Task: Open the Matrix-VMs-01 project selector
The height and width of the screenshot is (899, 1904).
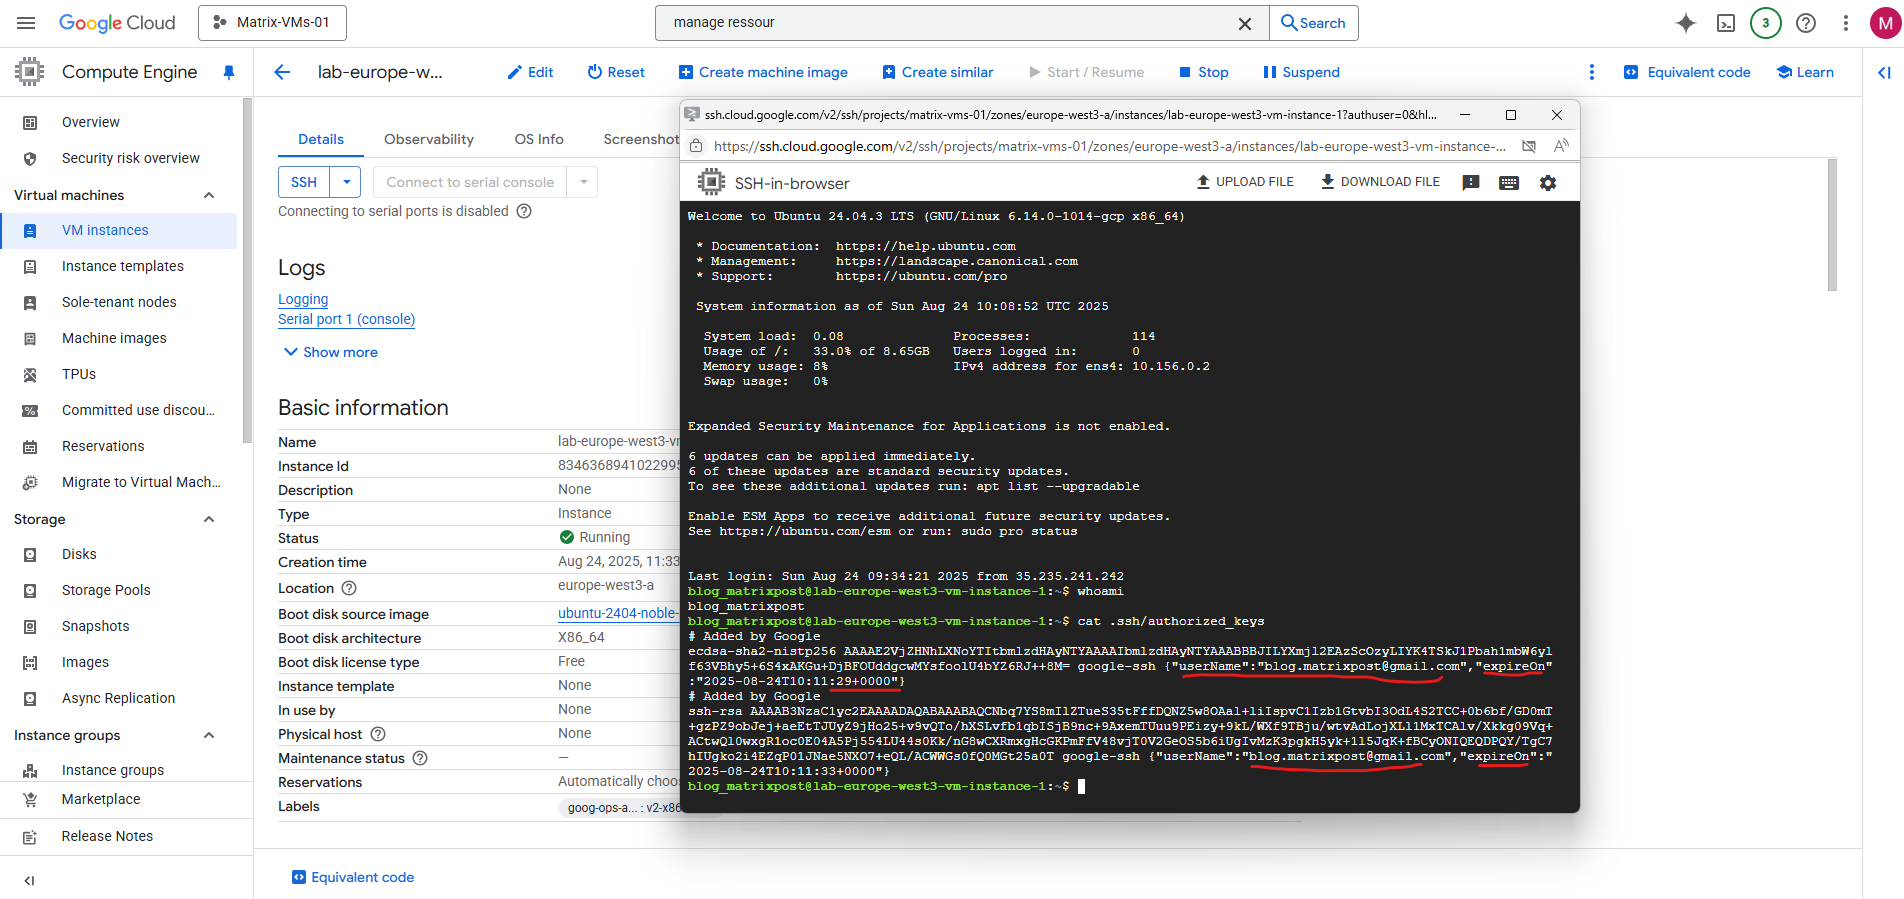Action: 272,22
